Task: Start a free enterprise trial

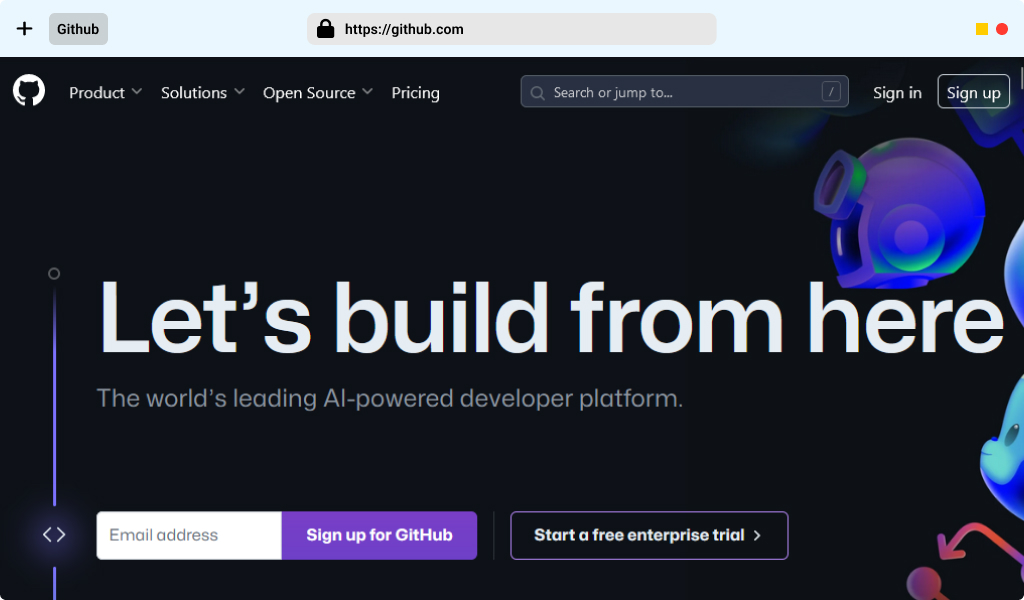Action: (x=649, y=535)
